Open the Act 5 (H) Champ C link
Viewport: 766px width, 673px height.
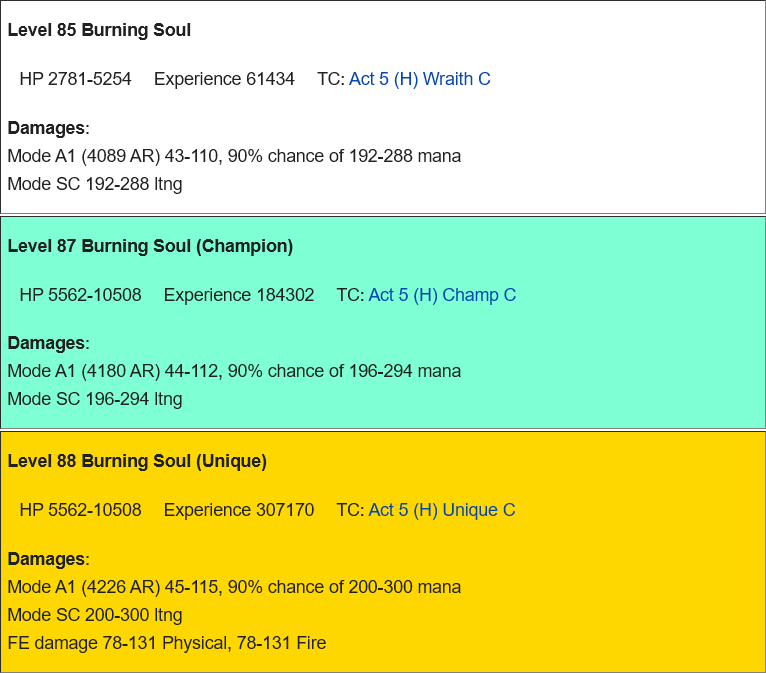442,295
